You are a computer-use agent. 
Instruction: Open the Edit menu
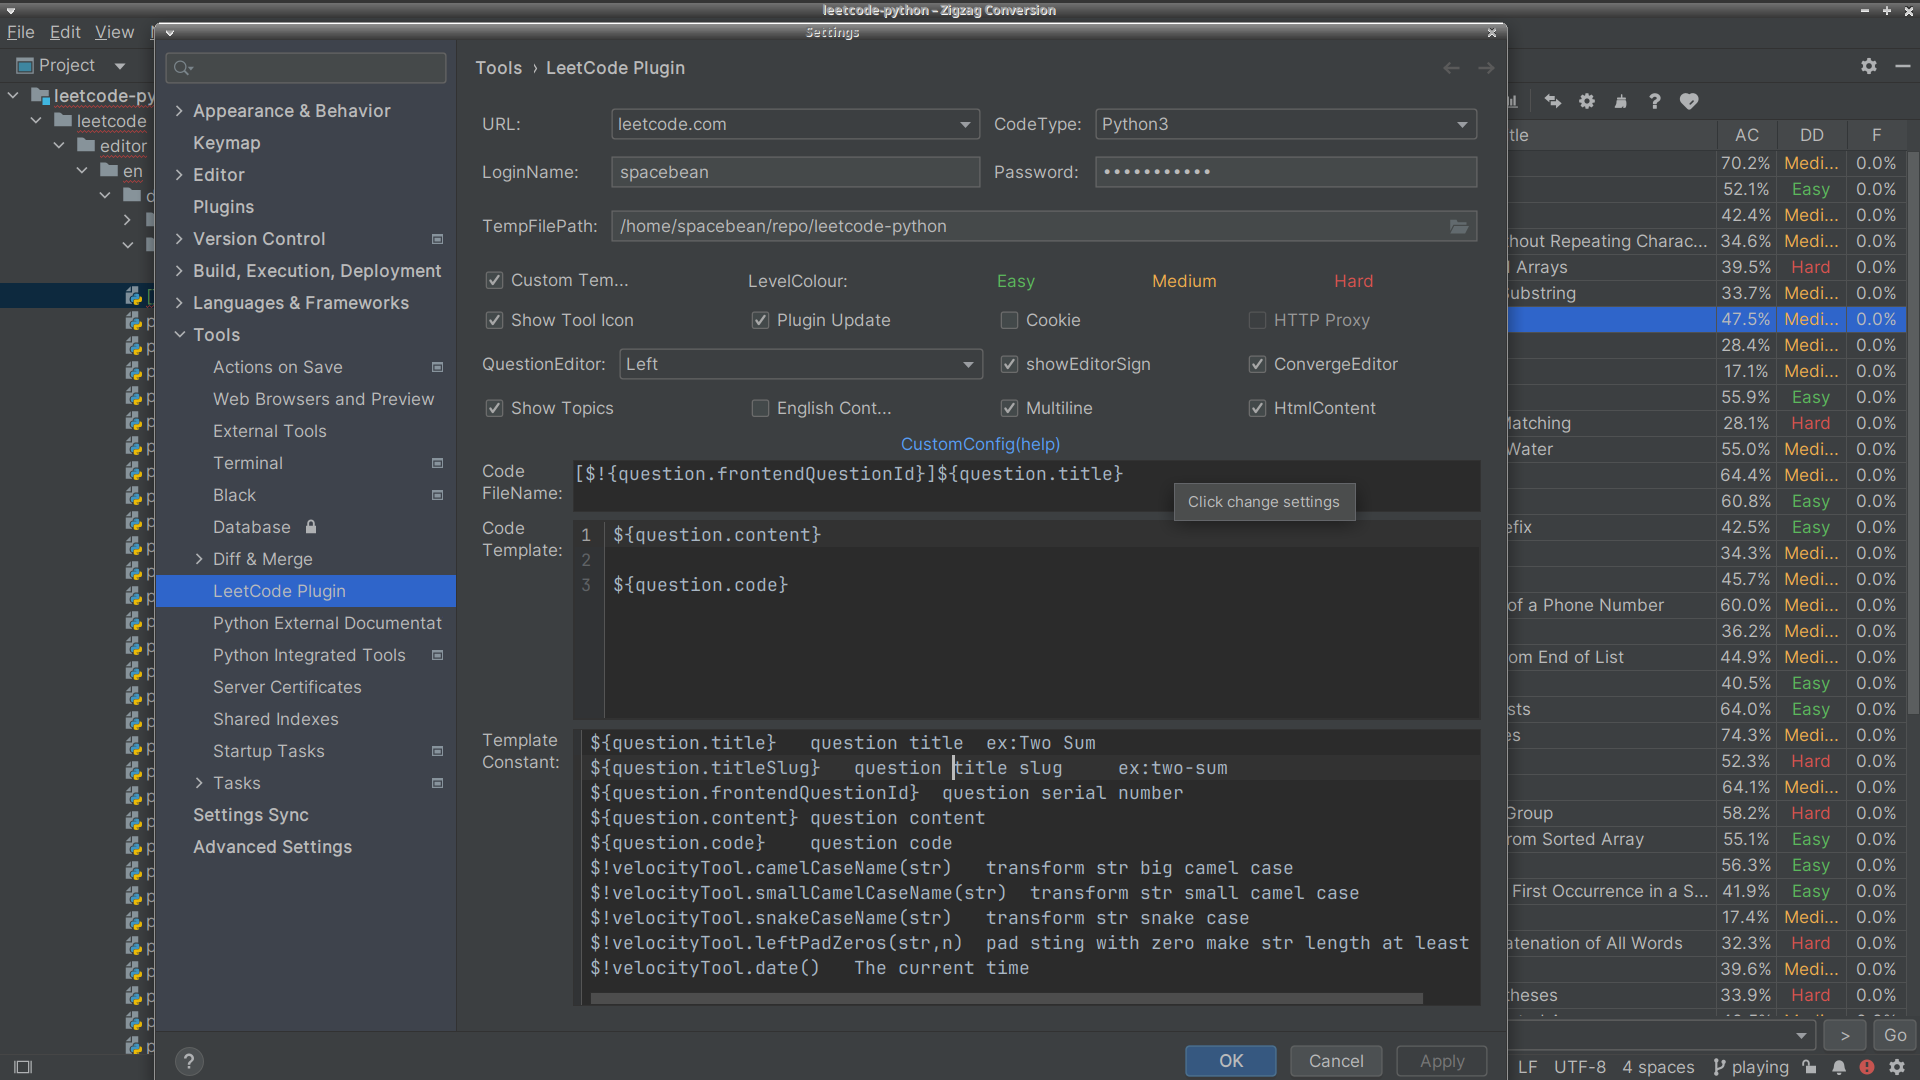tap(65, 32)
